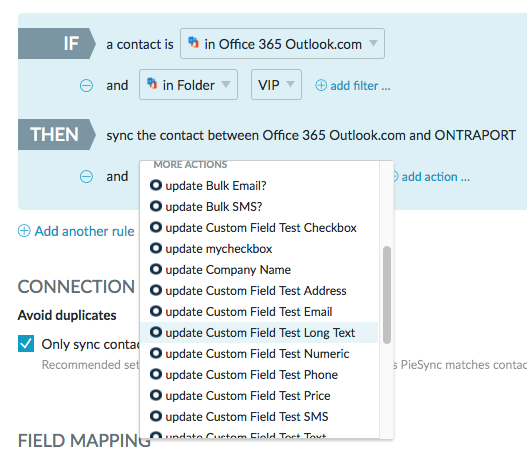
Task: Select highlighted 'update Custom Field Test Long Text'
Action: point(259,333)
